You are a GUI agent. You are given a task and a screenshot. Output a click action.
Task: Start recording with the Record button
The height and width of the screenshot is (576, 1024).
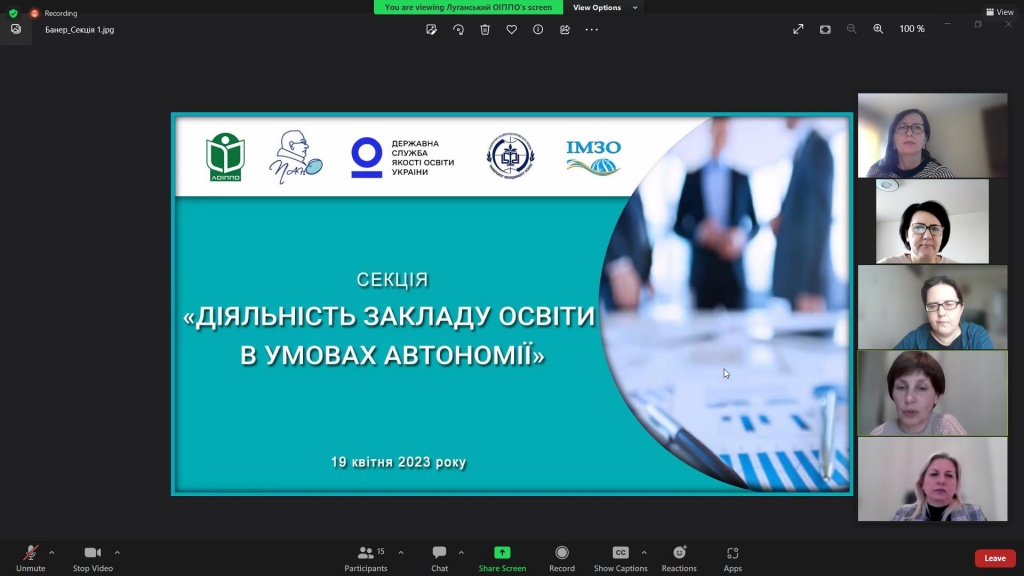click(x=562, y=557)
